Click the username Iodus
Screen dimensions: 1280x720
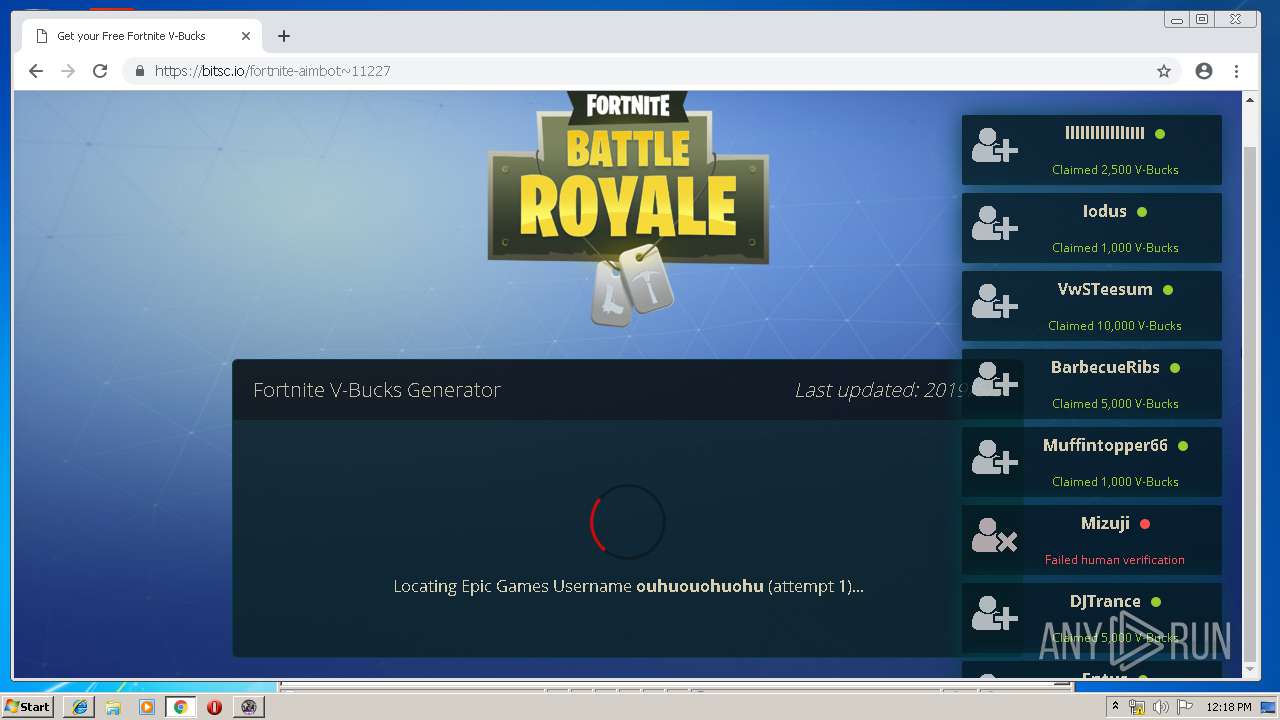coord(1105,211)
